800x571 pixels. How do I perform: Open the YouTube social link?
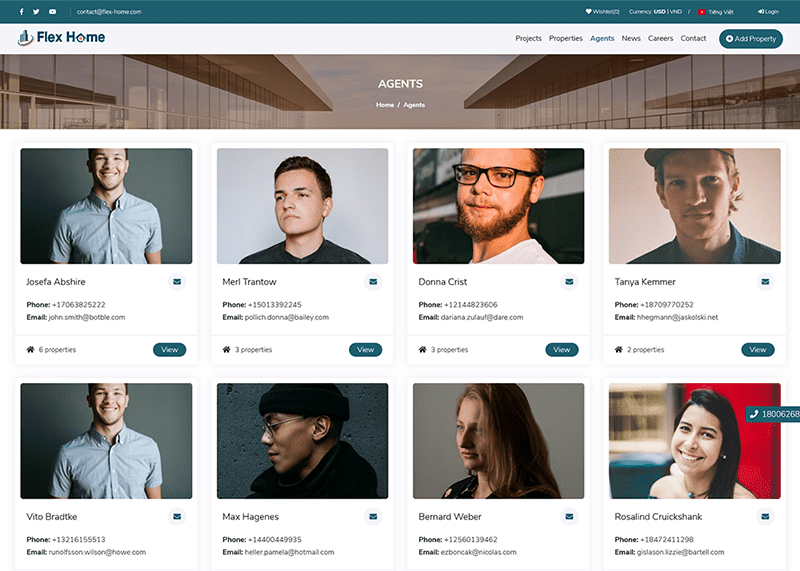pyautogui.click(x=52, y=11)
